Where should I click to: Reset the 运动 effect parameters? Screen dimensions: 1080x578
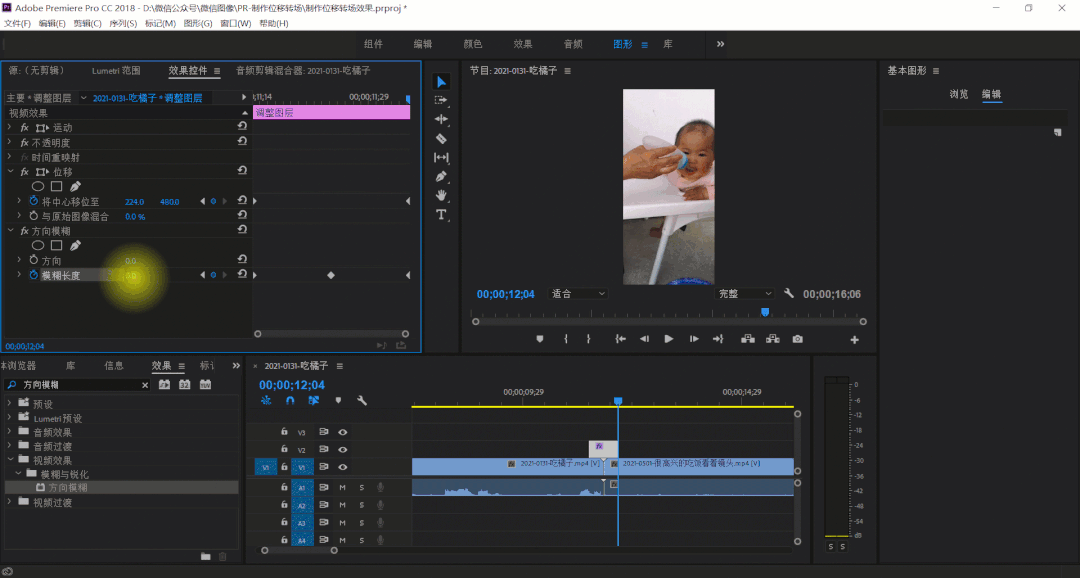[x=242, y=126]
